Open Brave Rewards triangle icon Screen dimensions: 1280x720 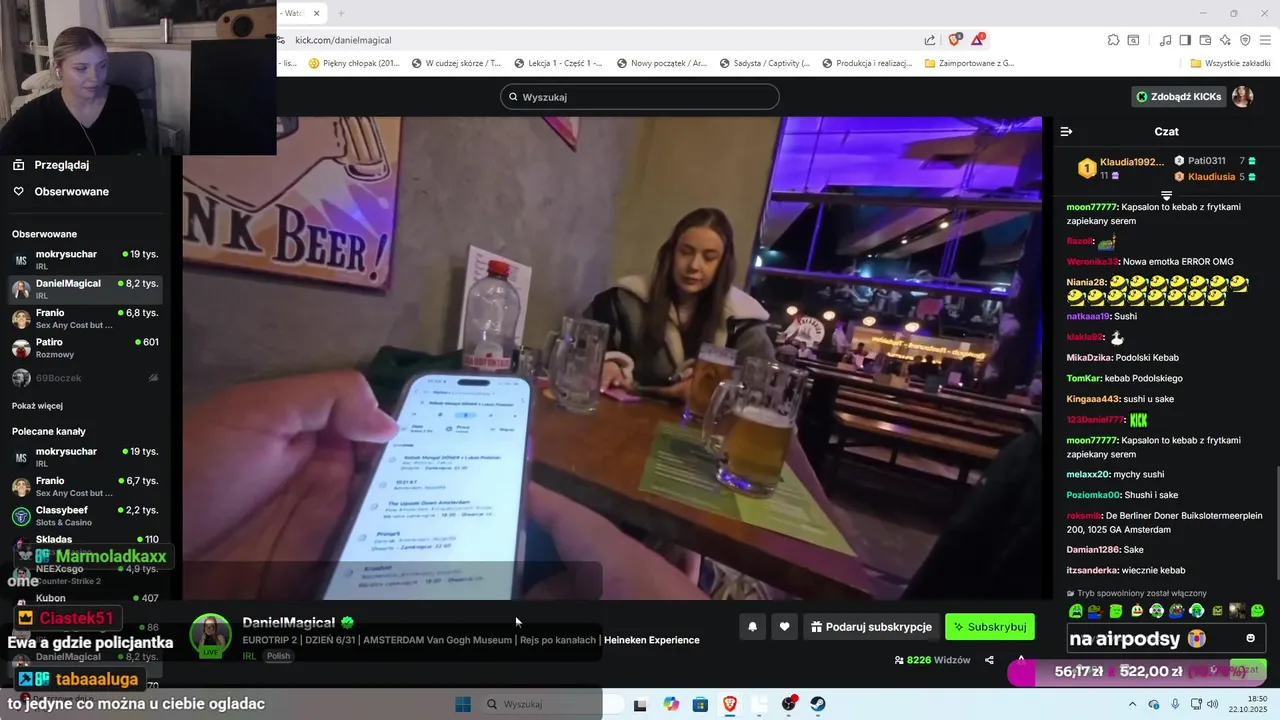tap(977, 40)
